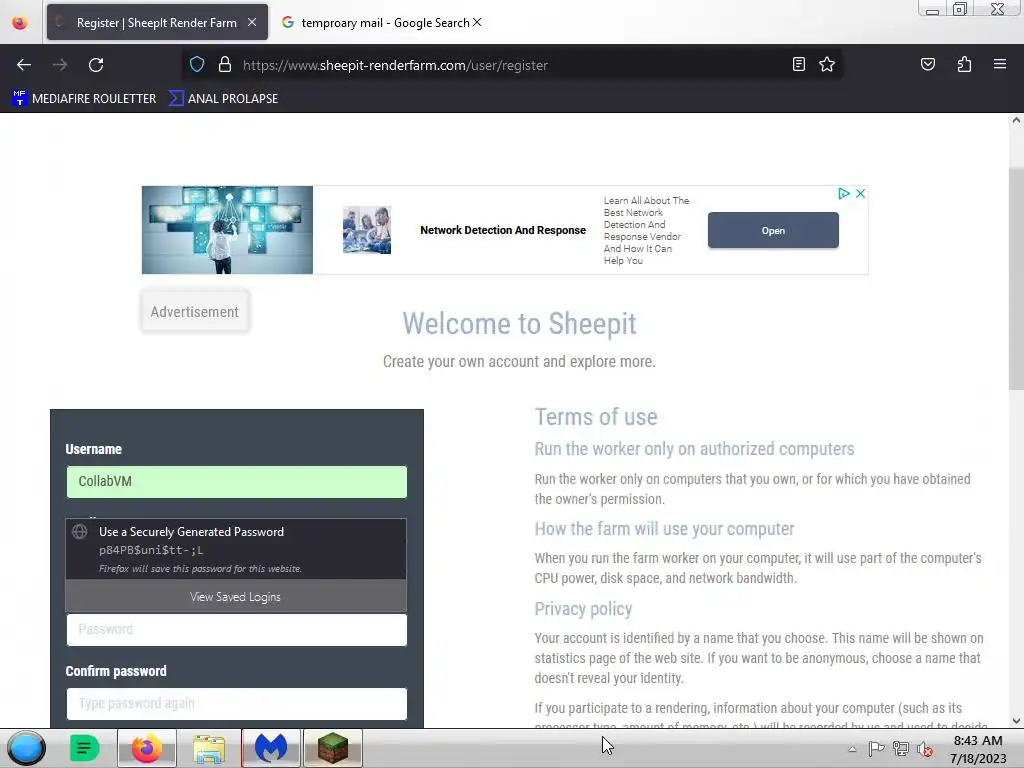
Task: Open tracking protection shield info
Action: [x=197, y=65]
